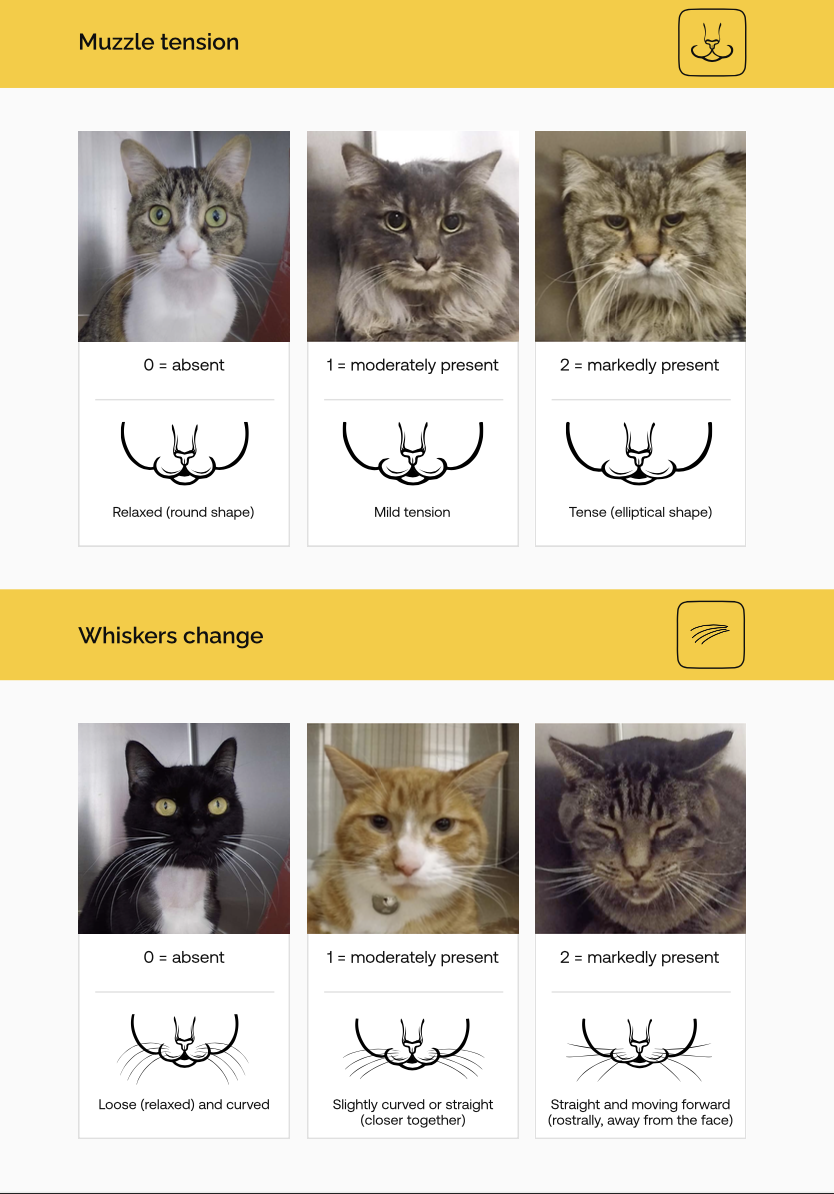Choose muzzle score 0 = absent
Screen dimensions: 834x1194
click(x=184, y=365)
